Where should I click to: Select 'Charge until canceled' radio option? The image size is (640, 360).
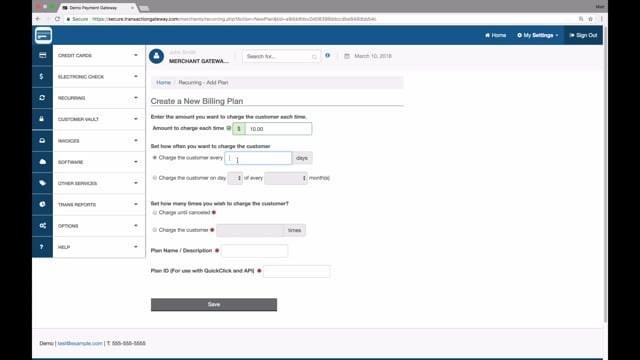pyautogui.click(x=155, y=212)
